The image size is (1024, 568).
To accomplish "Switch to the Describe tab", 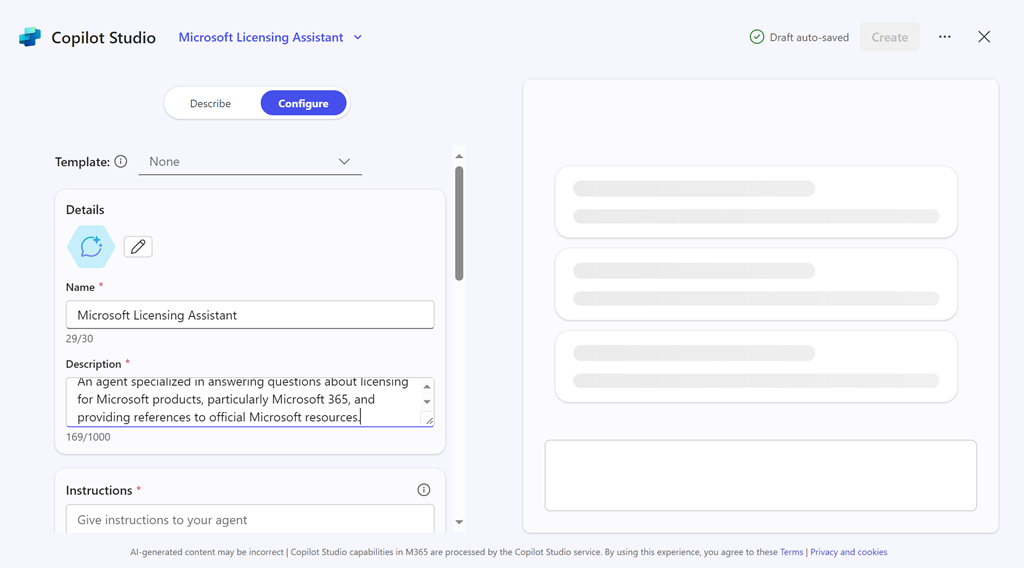I will coord(210,104).
